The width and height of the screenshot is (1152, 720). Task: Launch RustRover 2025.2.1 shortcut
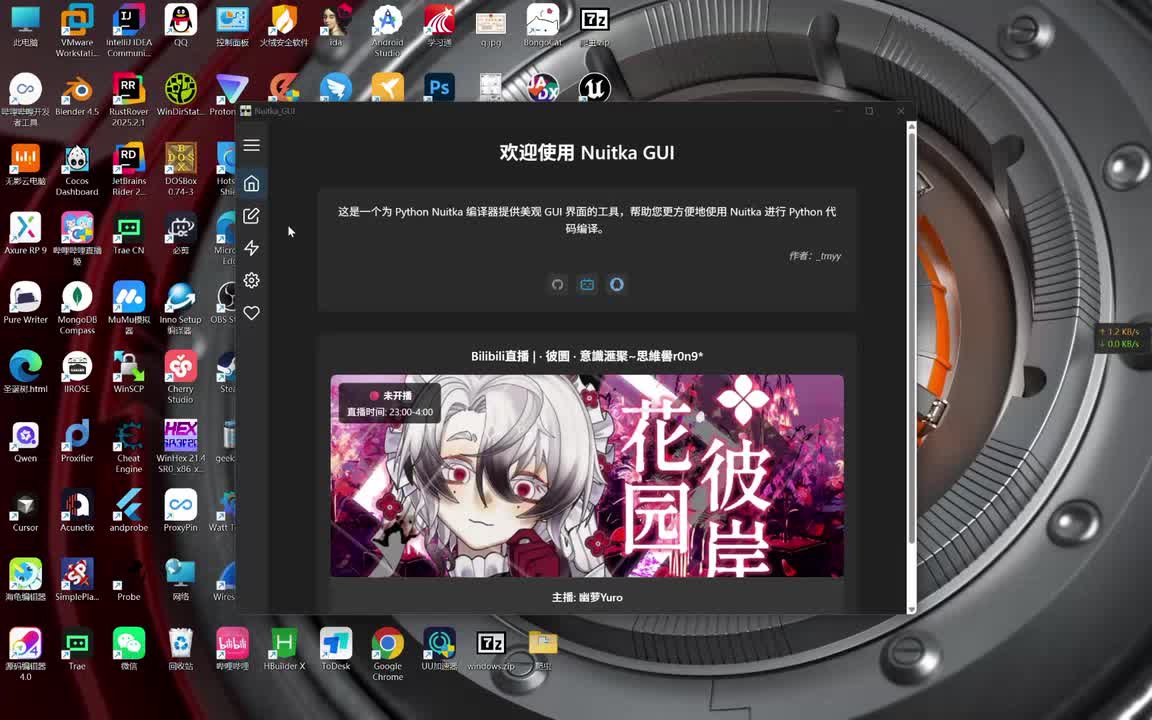(129, 100)
